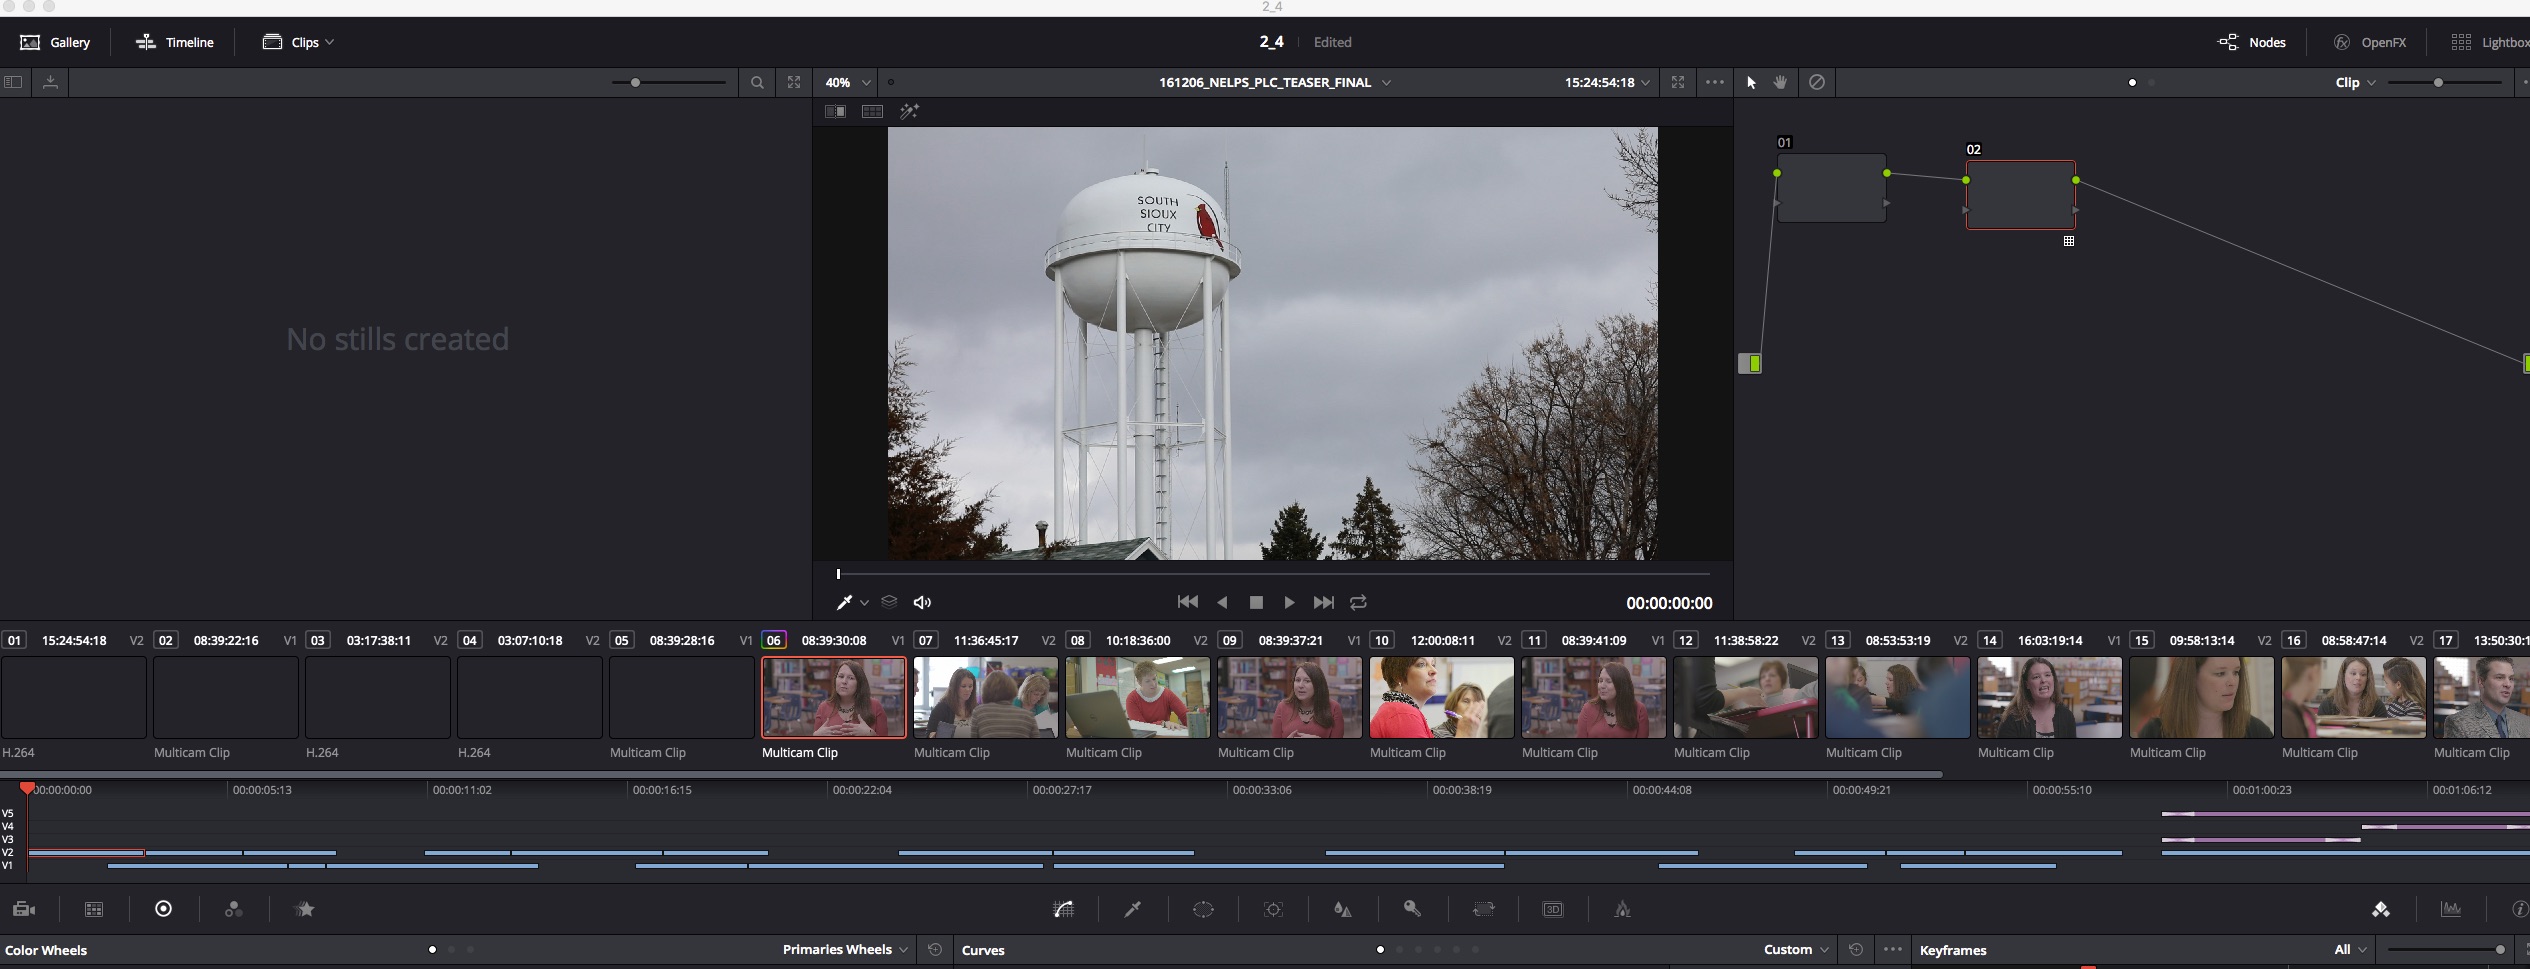Open the 40% viewer zoom dropdown
2530x969 pixels.
pyautogui.click(x=847, y=82)
